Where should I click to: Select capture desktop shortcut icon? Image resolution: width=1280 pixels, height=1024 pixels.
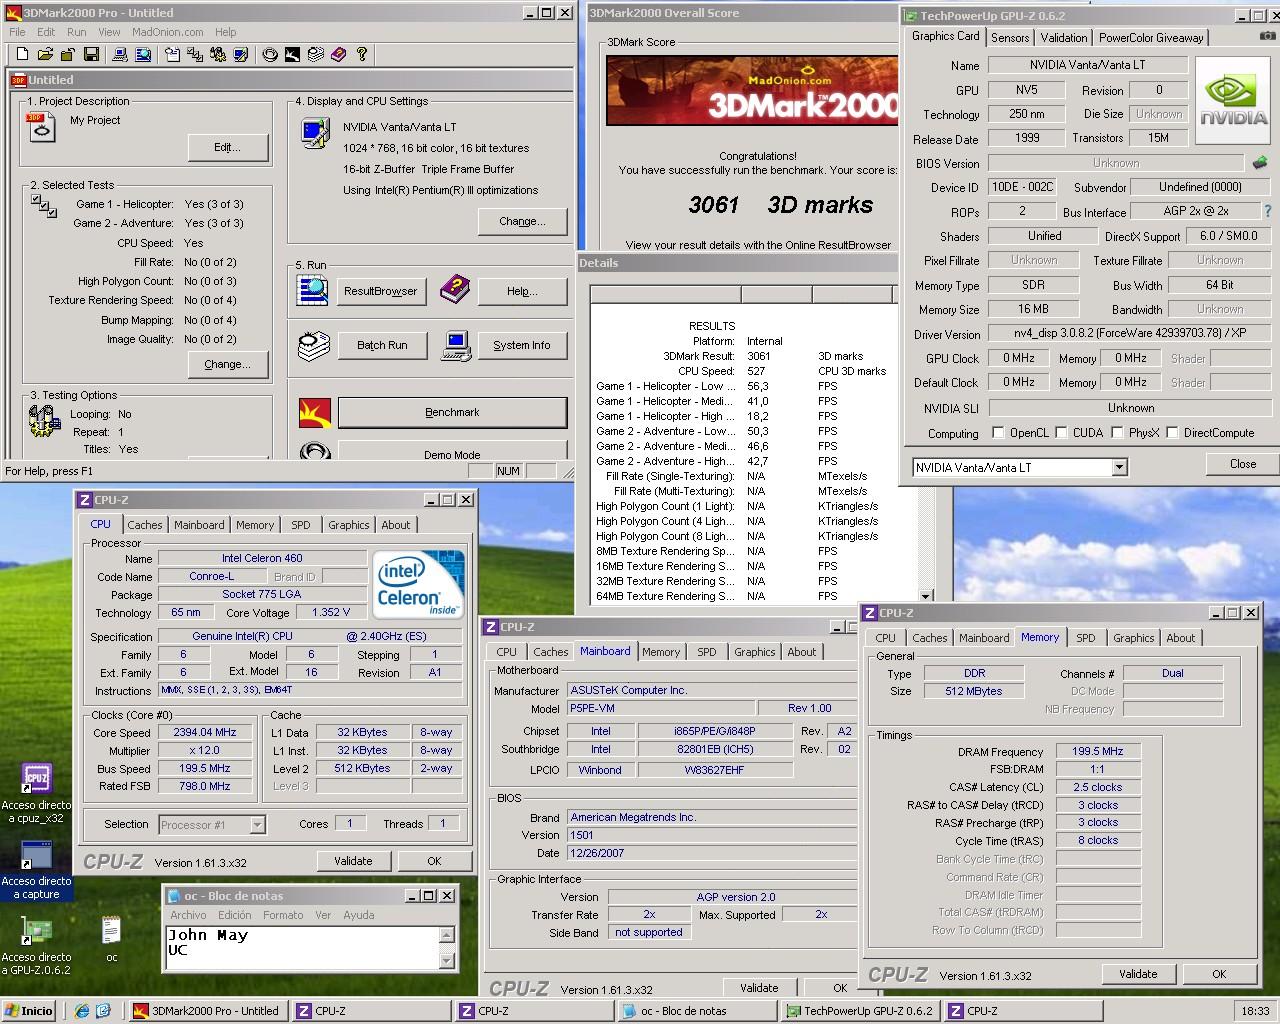[x=37, y=856]
